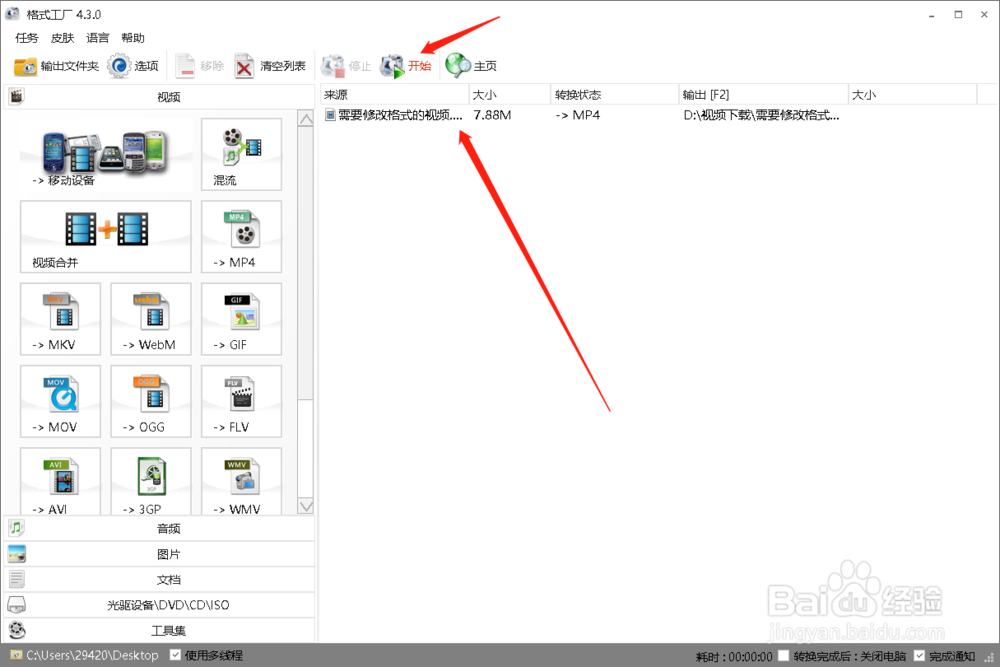The image size is (1000, 667).
Task: Expand the 图片 picture category panel
Action: [159, 553]
